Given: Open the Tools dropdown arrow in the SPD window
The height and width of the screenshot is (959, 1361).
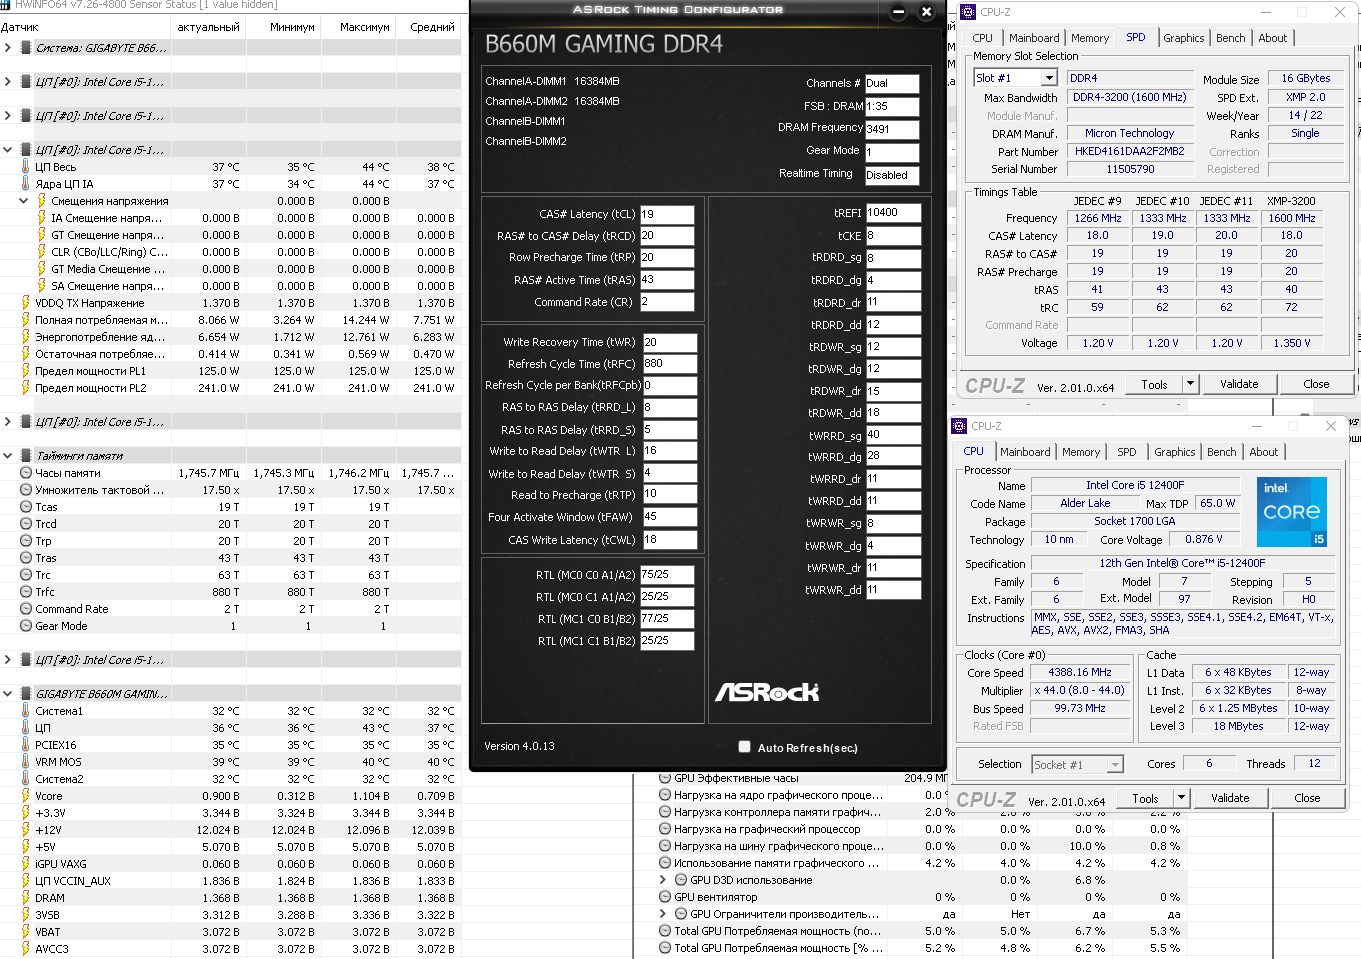Looking at the screenshot, I should [1190, 384].
